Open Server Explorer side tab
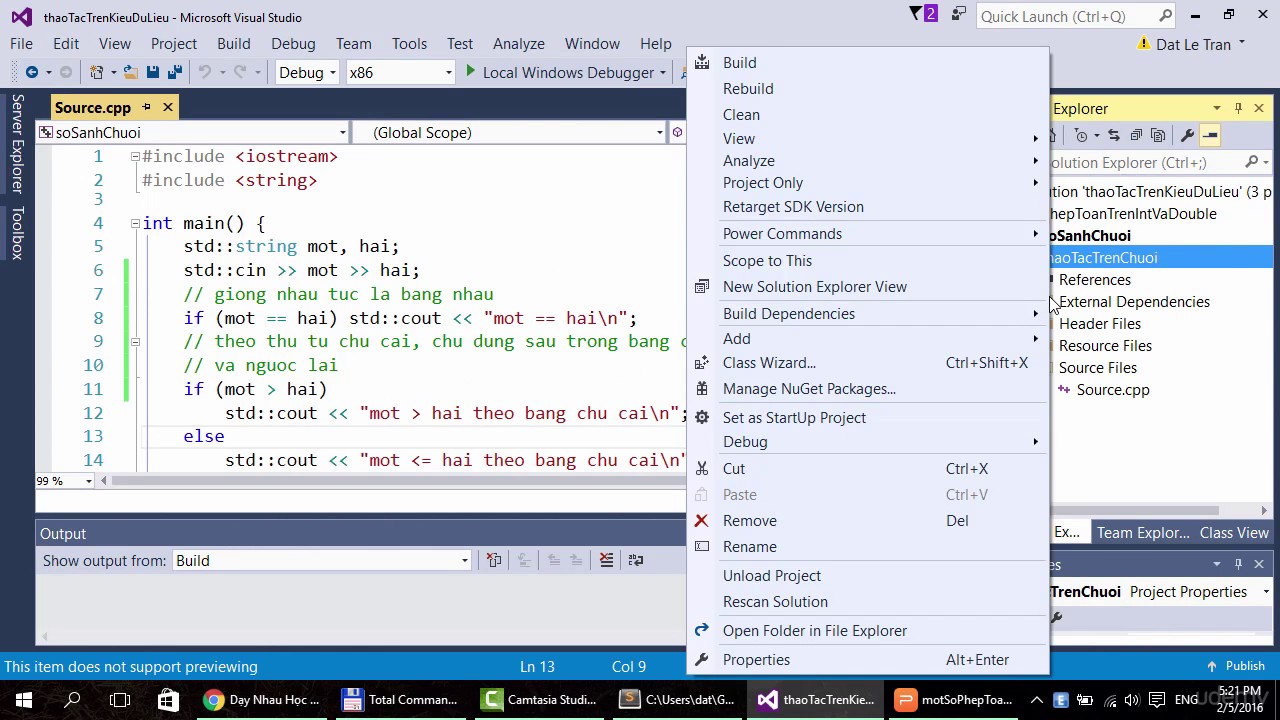This screenshot has height=720, width=1280. (17, 144)
